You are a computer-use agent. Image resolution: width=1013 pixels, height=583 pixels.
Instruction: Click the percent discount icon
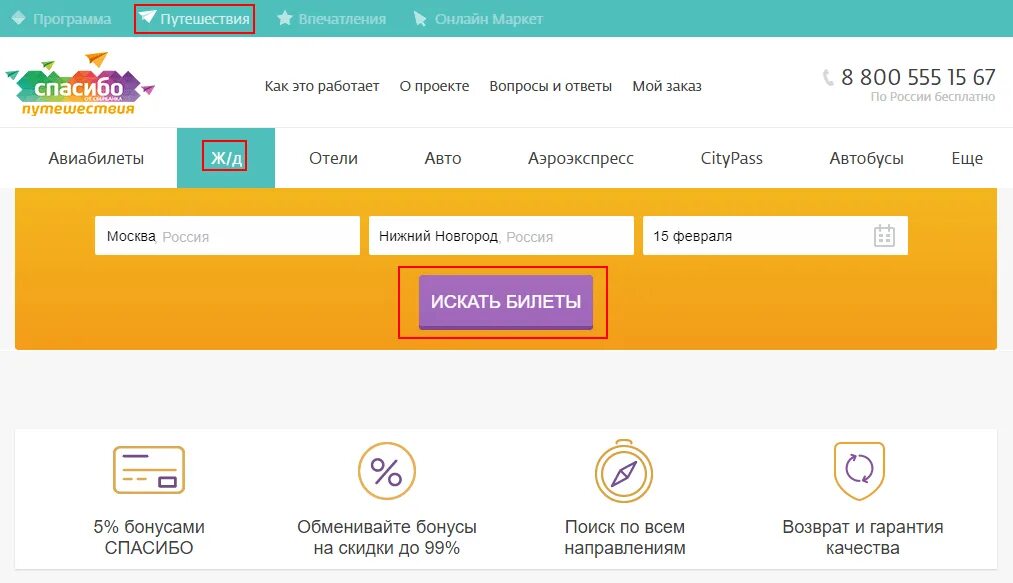pos(386,471)
